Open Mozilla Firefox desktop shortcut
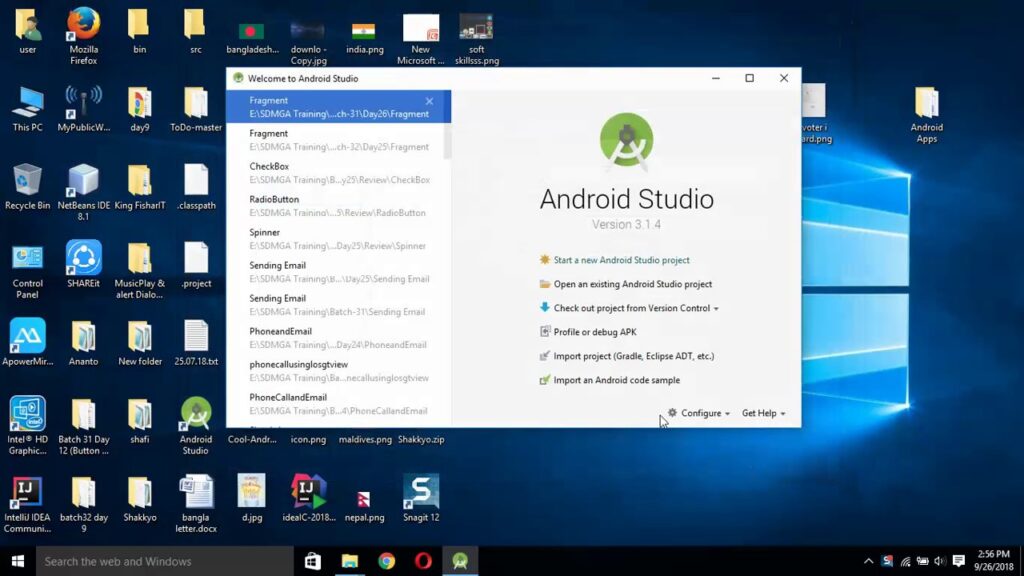The height and width of the screenshot is (576, 1024). pyautogui.click(x=84, y=36)
